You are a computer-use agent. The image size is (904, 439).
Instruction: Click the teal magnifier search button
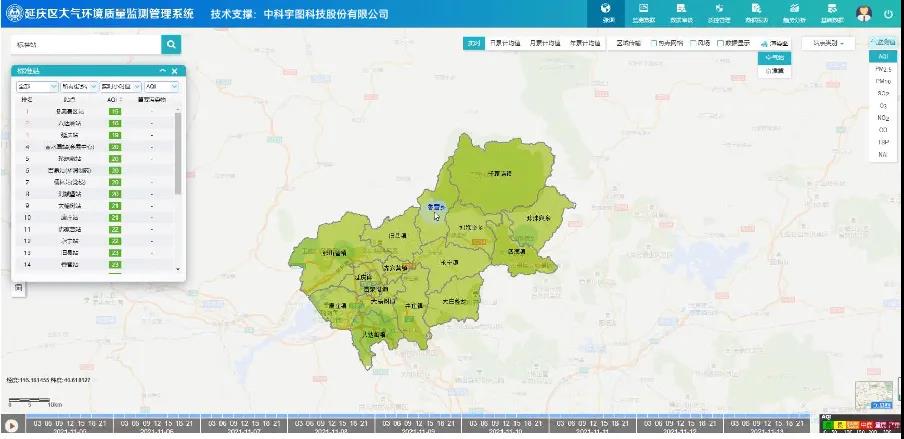(171, 44)
